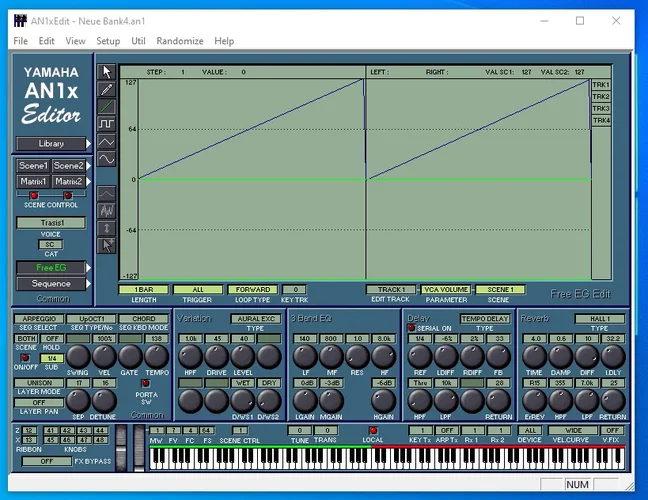Open the Edit menu

tap(46, 41)
